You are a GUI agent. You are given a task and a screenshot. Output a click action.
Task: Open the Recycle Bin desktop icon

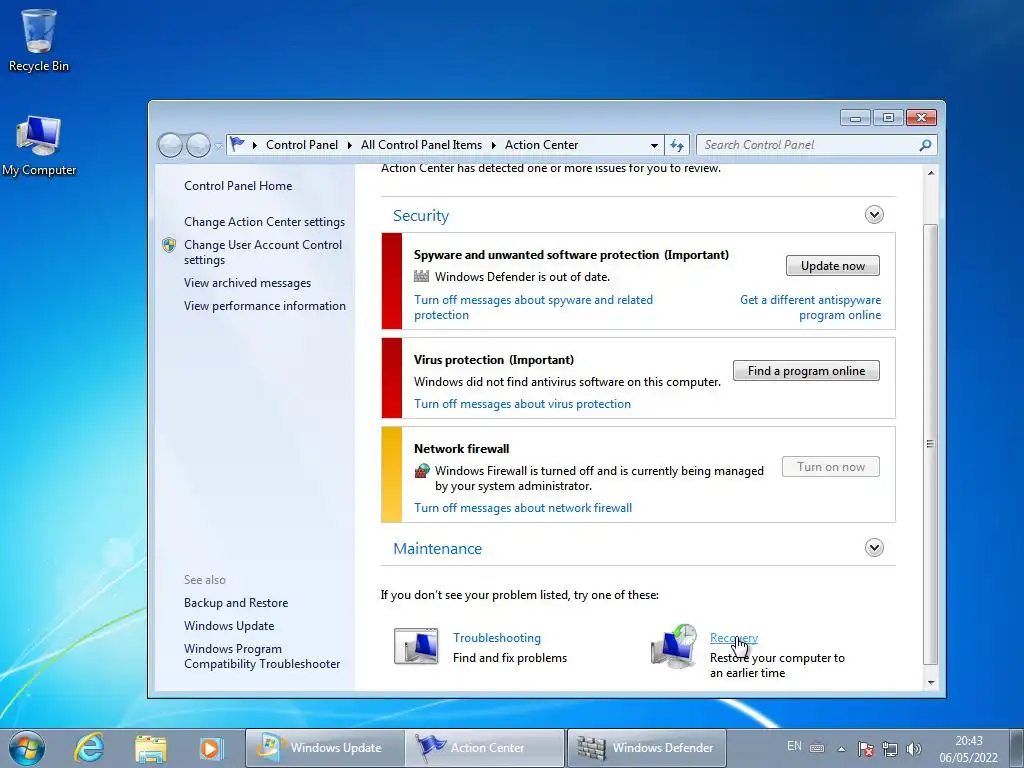tap(39, 40)
